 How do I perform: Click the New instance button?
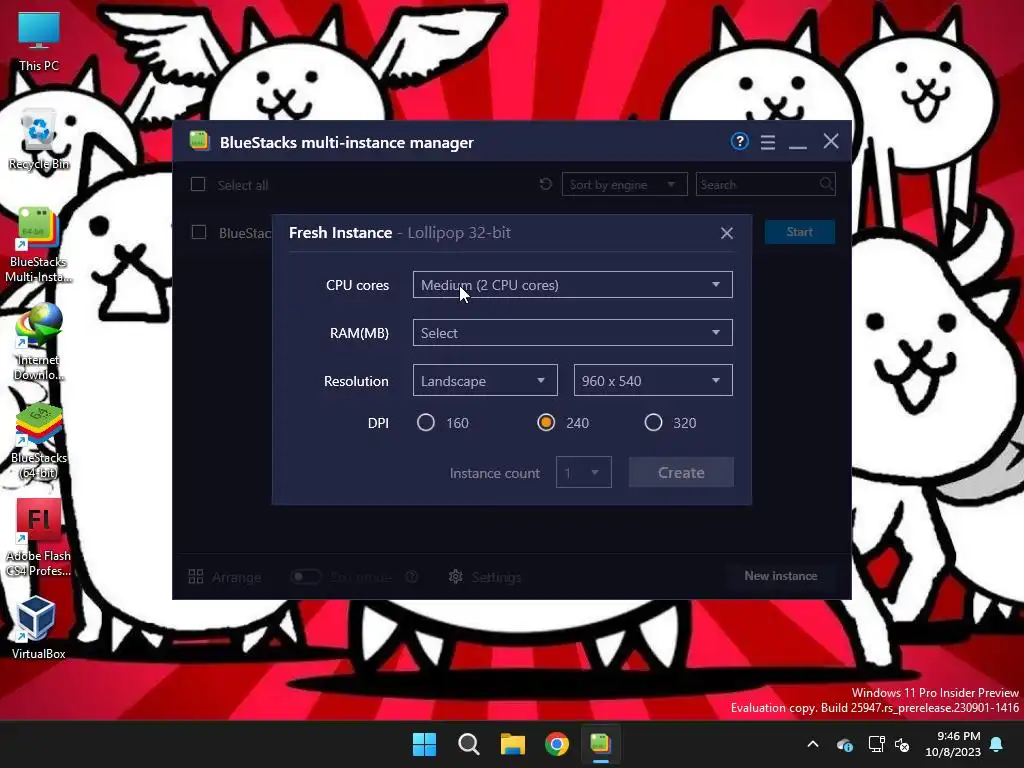tap(780, 576)
